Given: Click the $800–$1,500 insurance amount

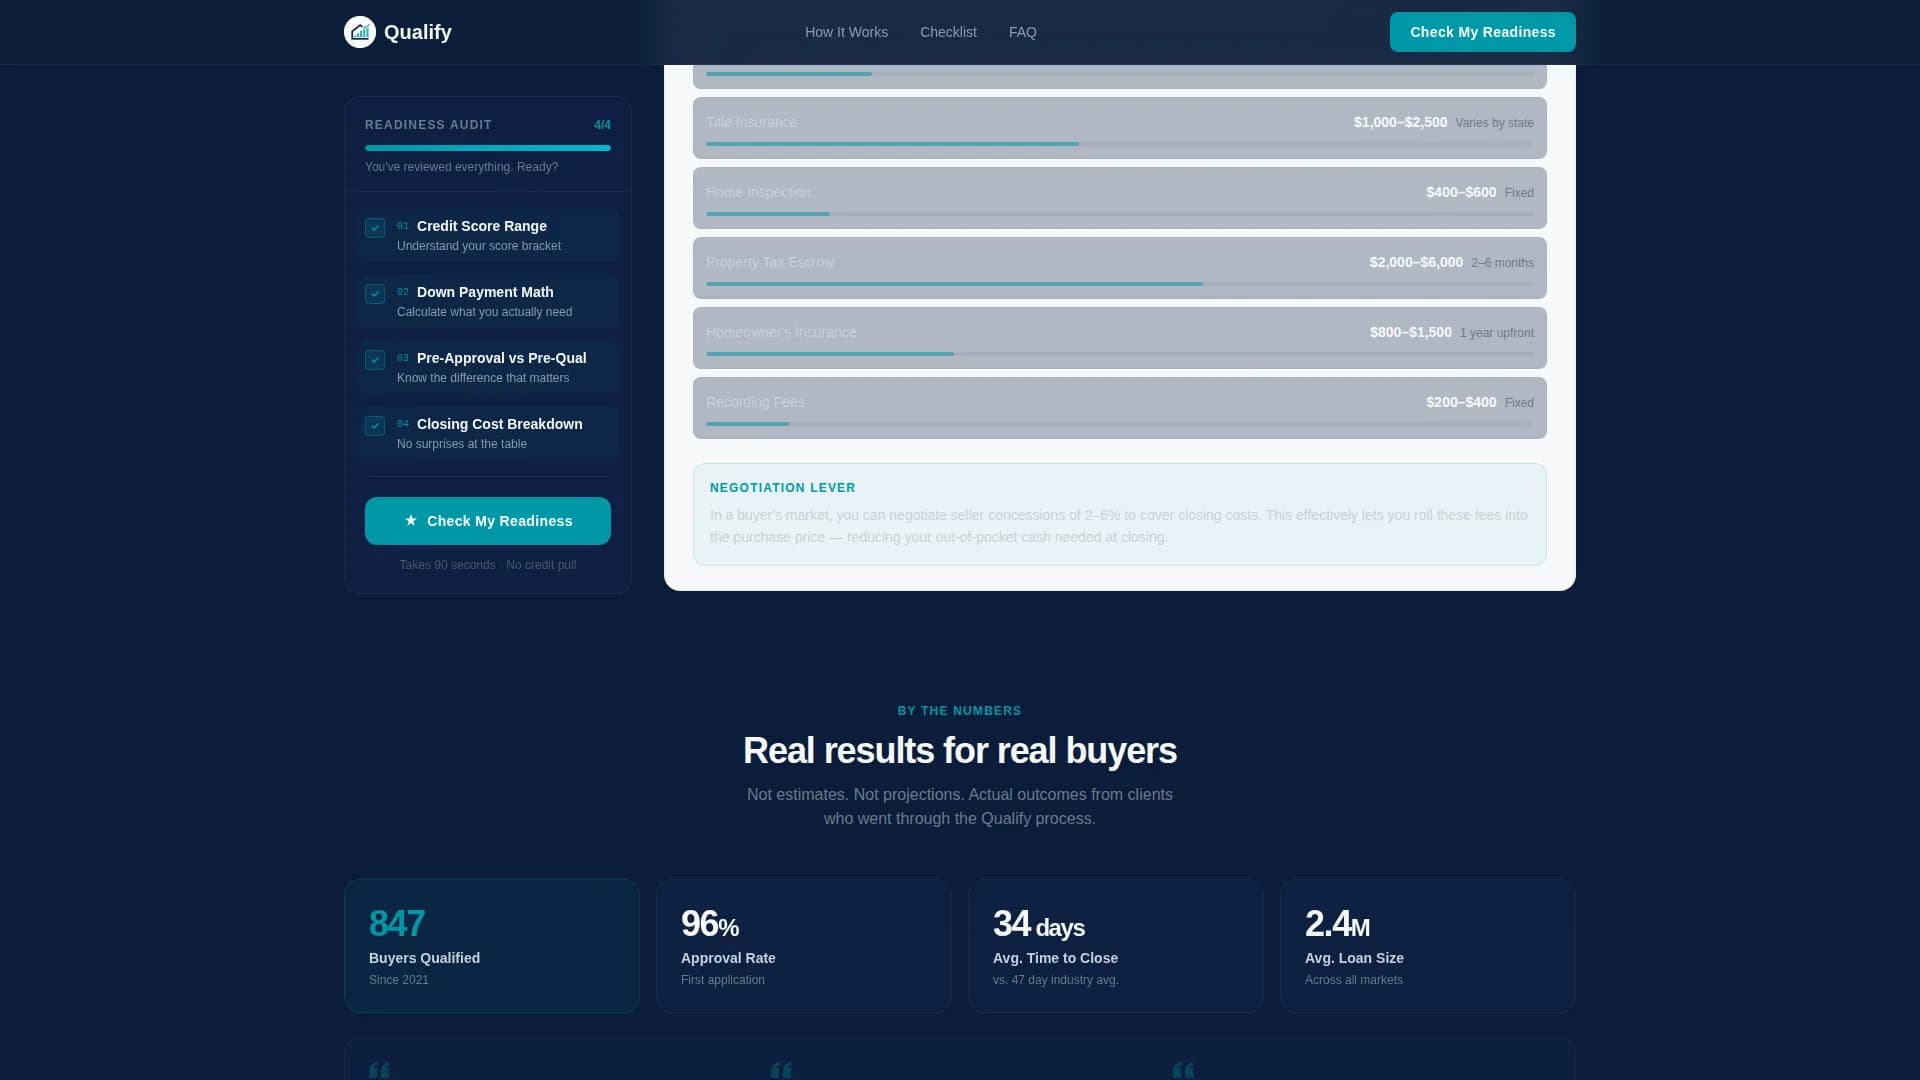Looking at the screenshot, I should coord(1410,332).
